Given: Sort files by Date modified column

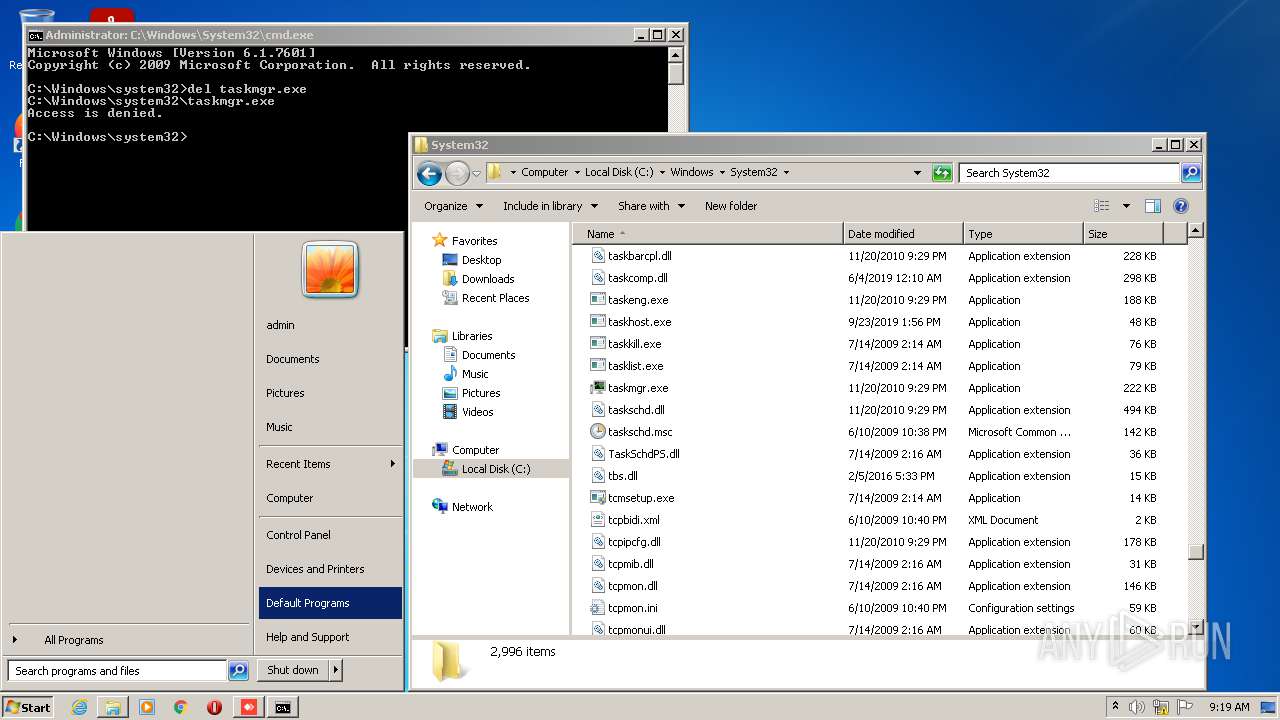Looking at the screenshot, I should tap(903, 234).
